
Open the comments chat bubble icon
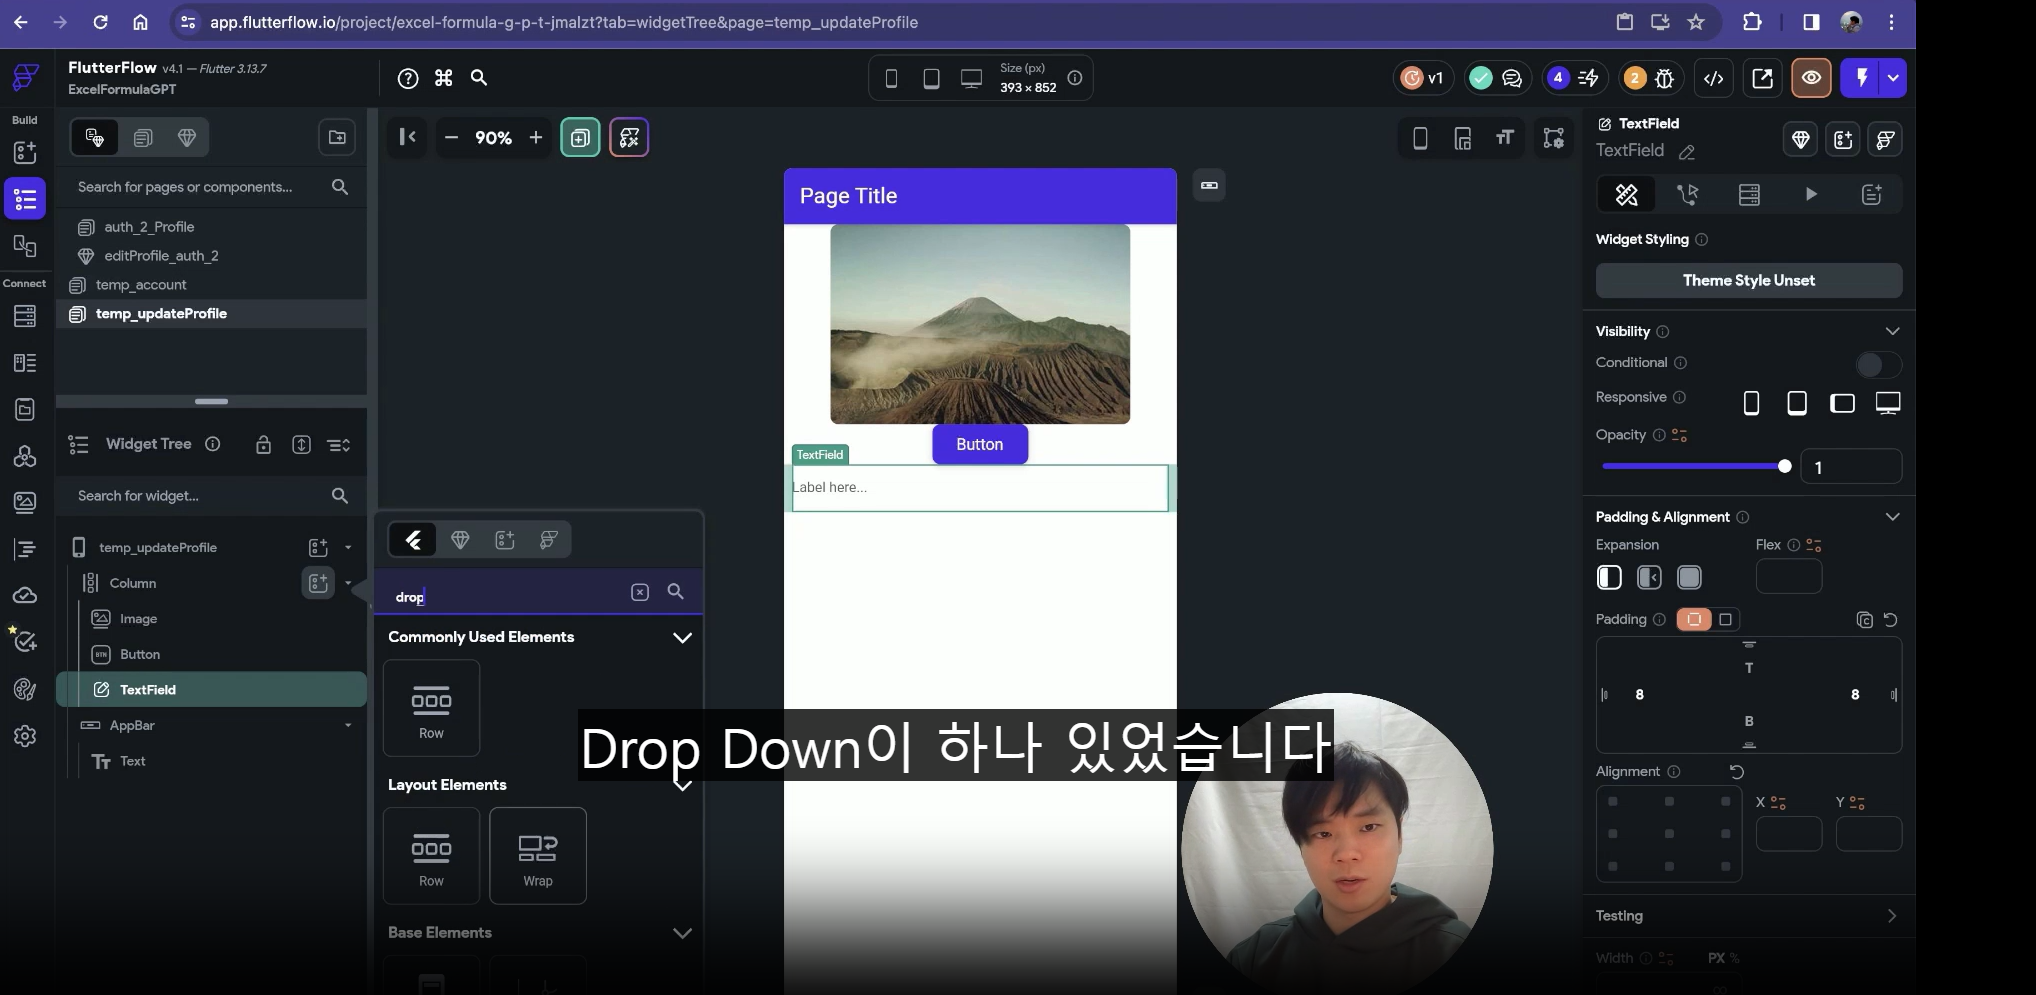pos(1512,78)
